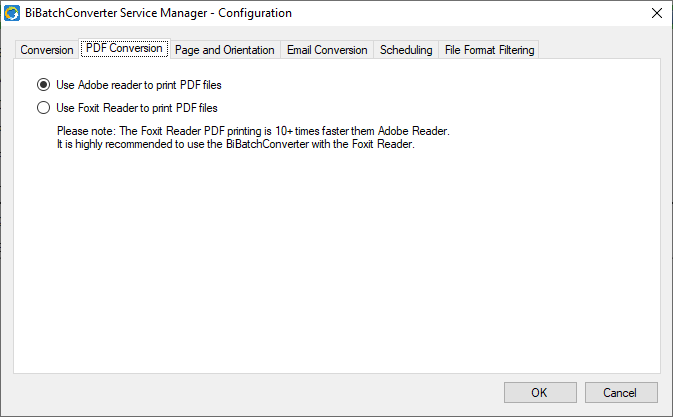Select the Foxit Reader radio button circle
This screenshot has width=673, height=417.
click(x=43, y=107)
